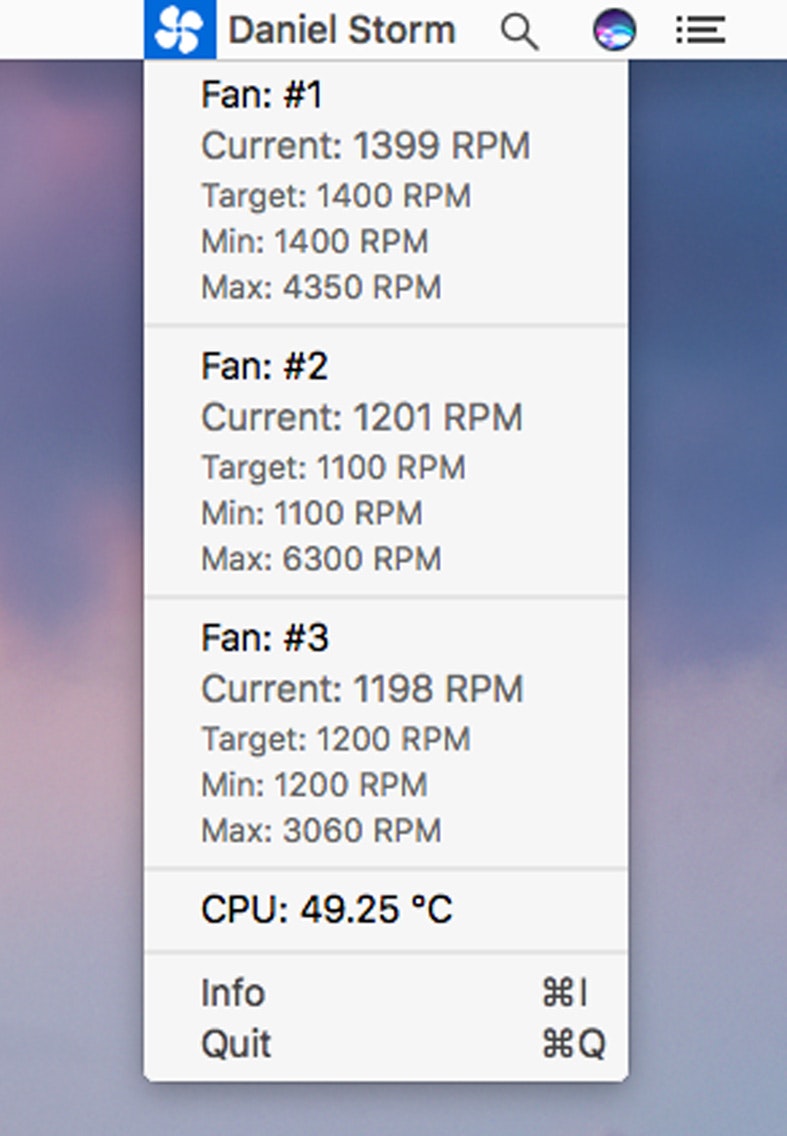Open Notification Center list icon
787x1136 pixels.
tap(700, 31)
